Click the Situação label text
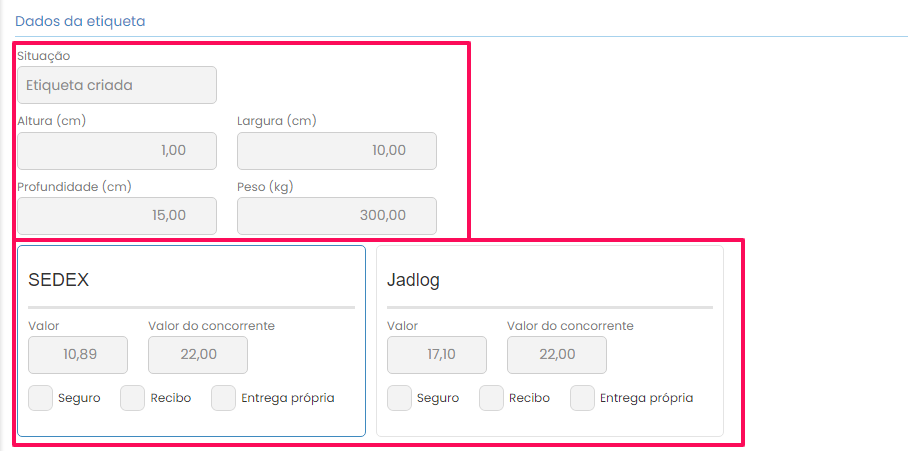The height and width of the screenshot is (451, 908). pos(44,56)
